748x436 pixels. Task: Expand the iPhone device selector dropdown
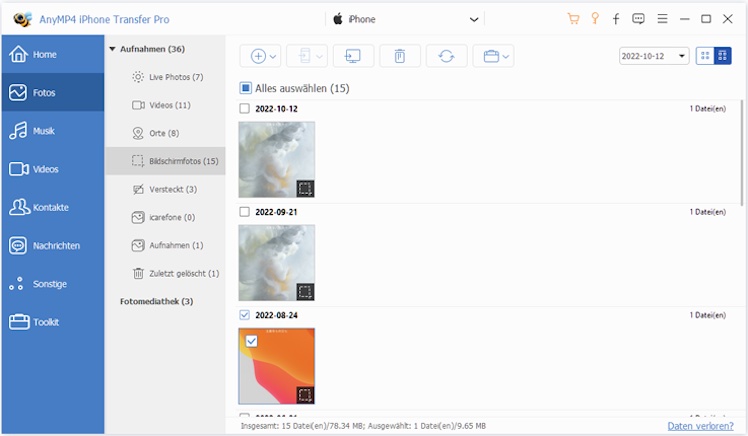(x=473, y=19)
